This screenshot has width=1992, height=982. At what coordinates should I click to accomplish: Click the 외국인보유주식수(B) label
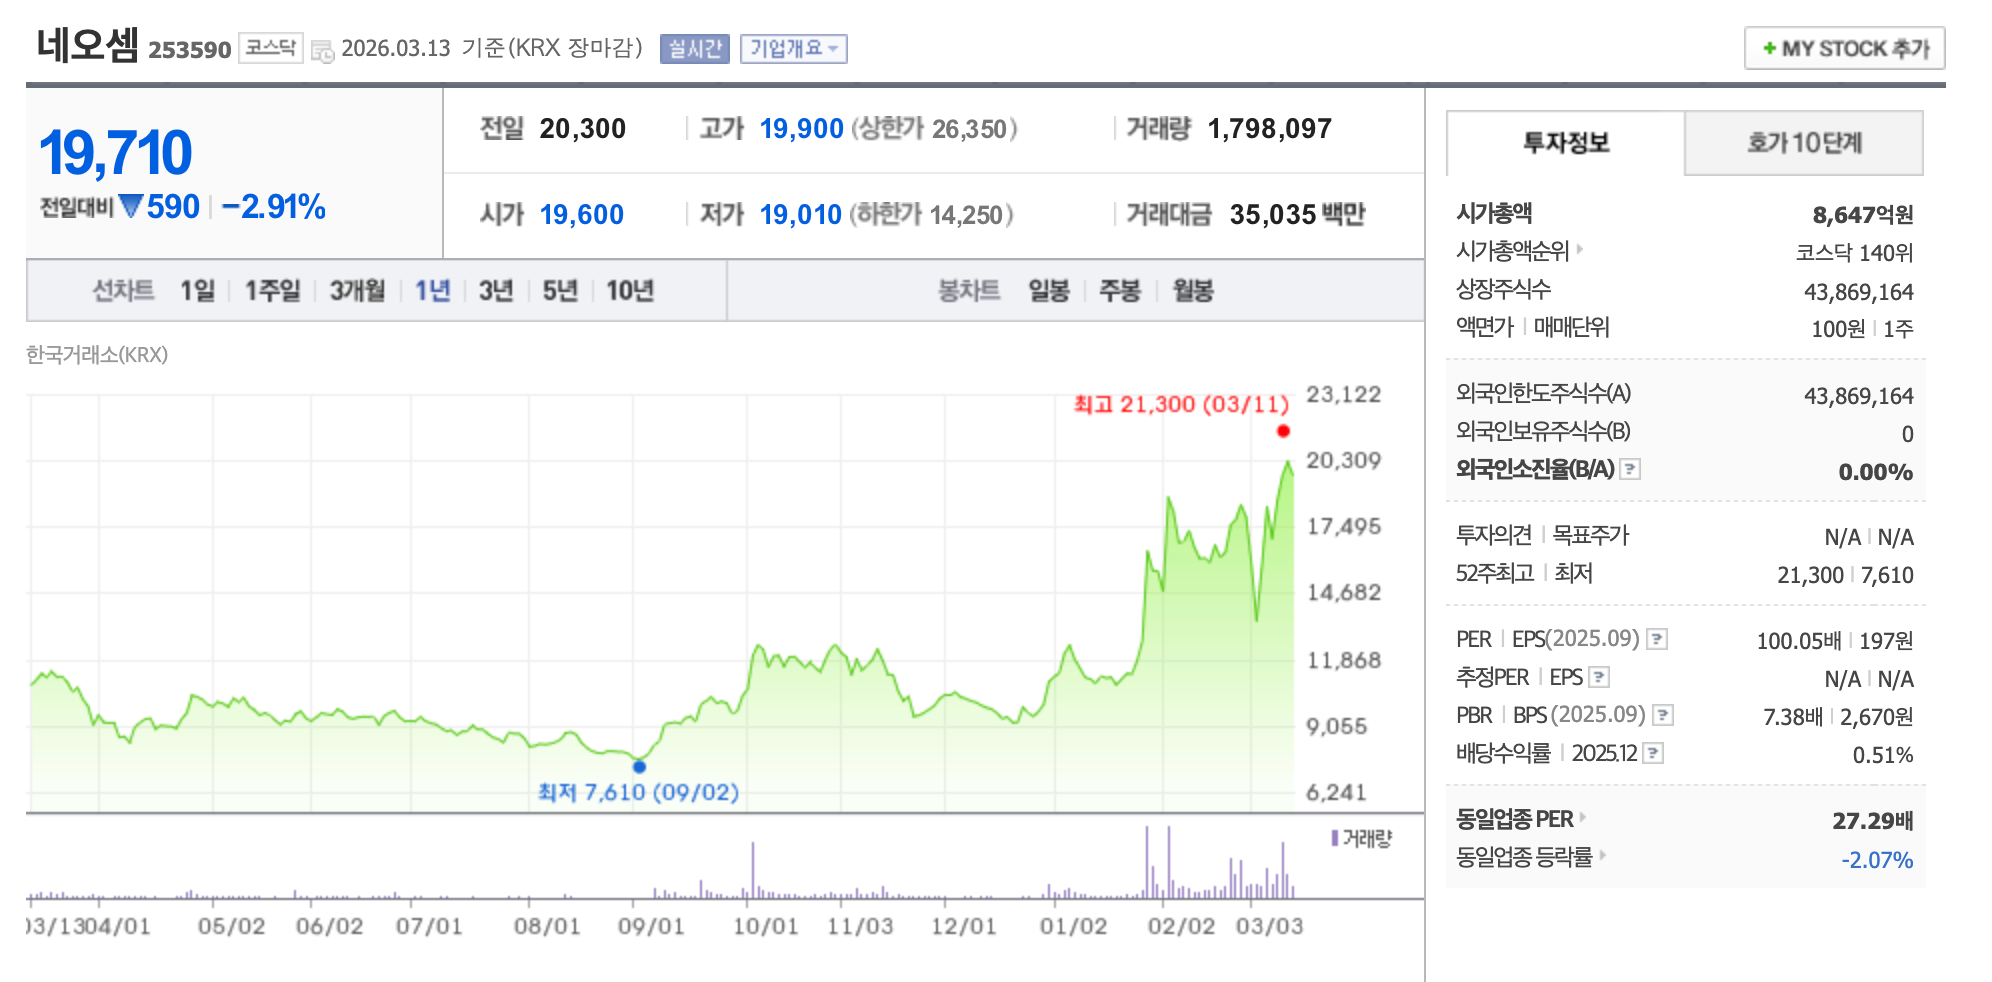1543,431
